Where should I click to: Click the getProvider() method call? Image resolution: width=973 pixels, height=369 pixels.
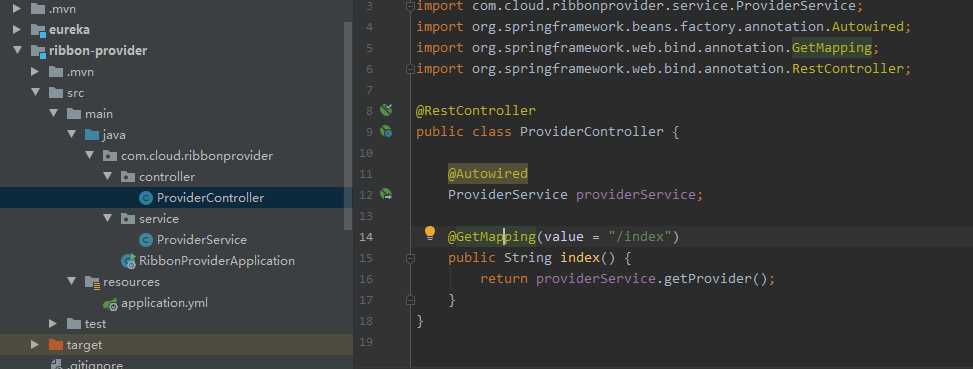[715, 278]
